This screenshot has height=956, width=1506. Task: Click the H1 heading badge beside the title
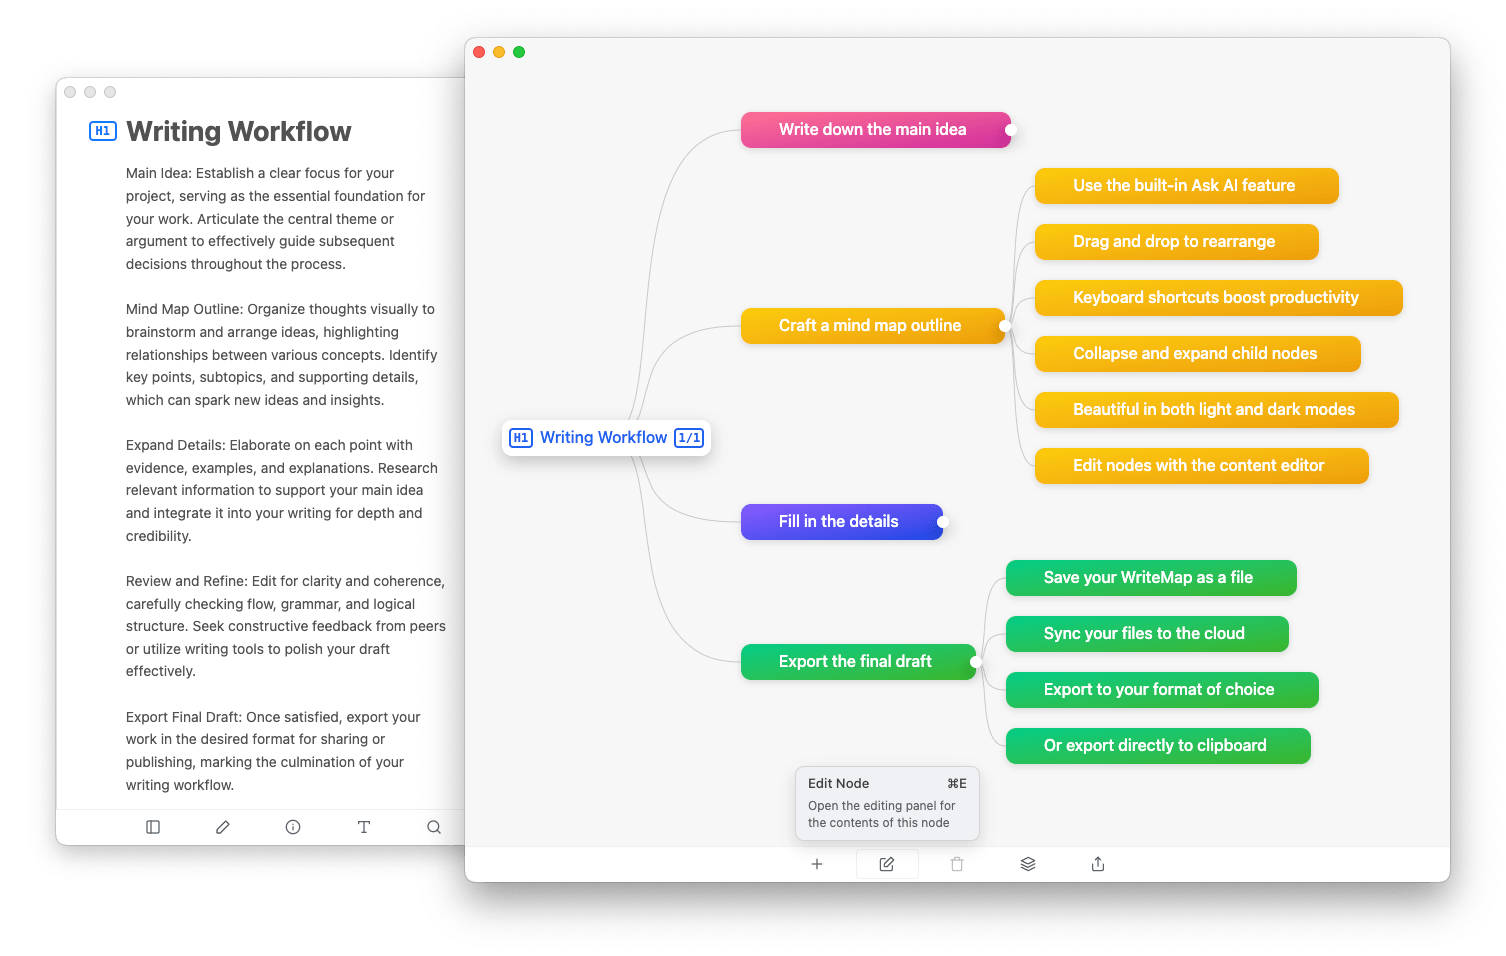[x=103, y=131]
